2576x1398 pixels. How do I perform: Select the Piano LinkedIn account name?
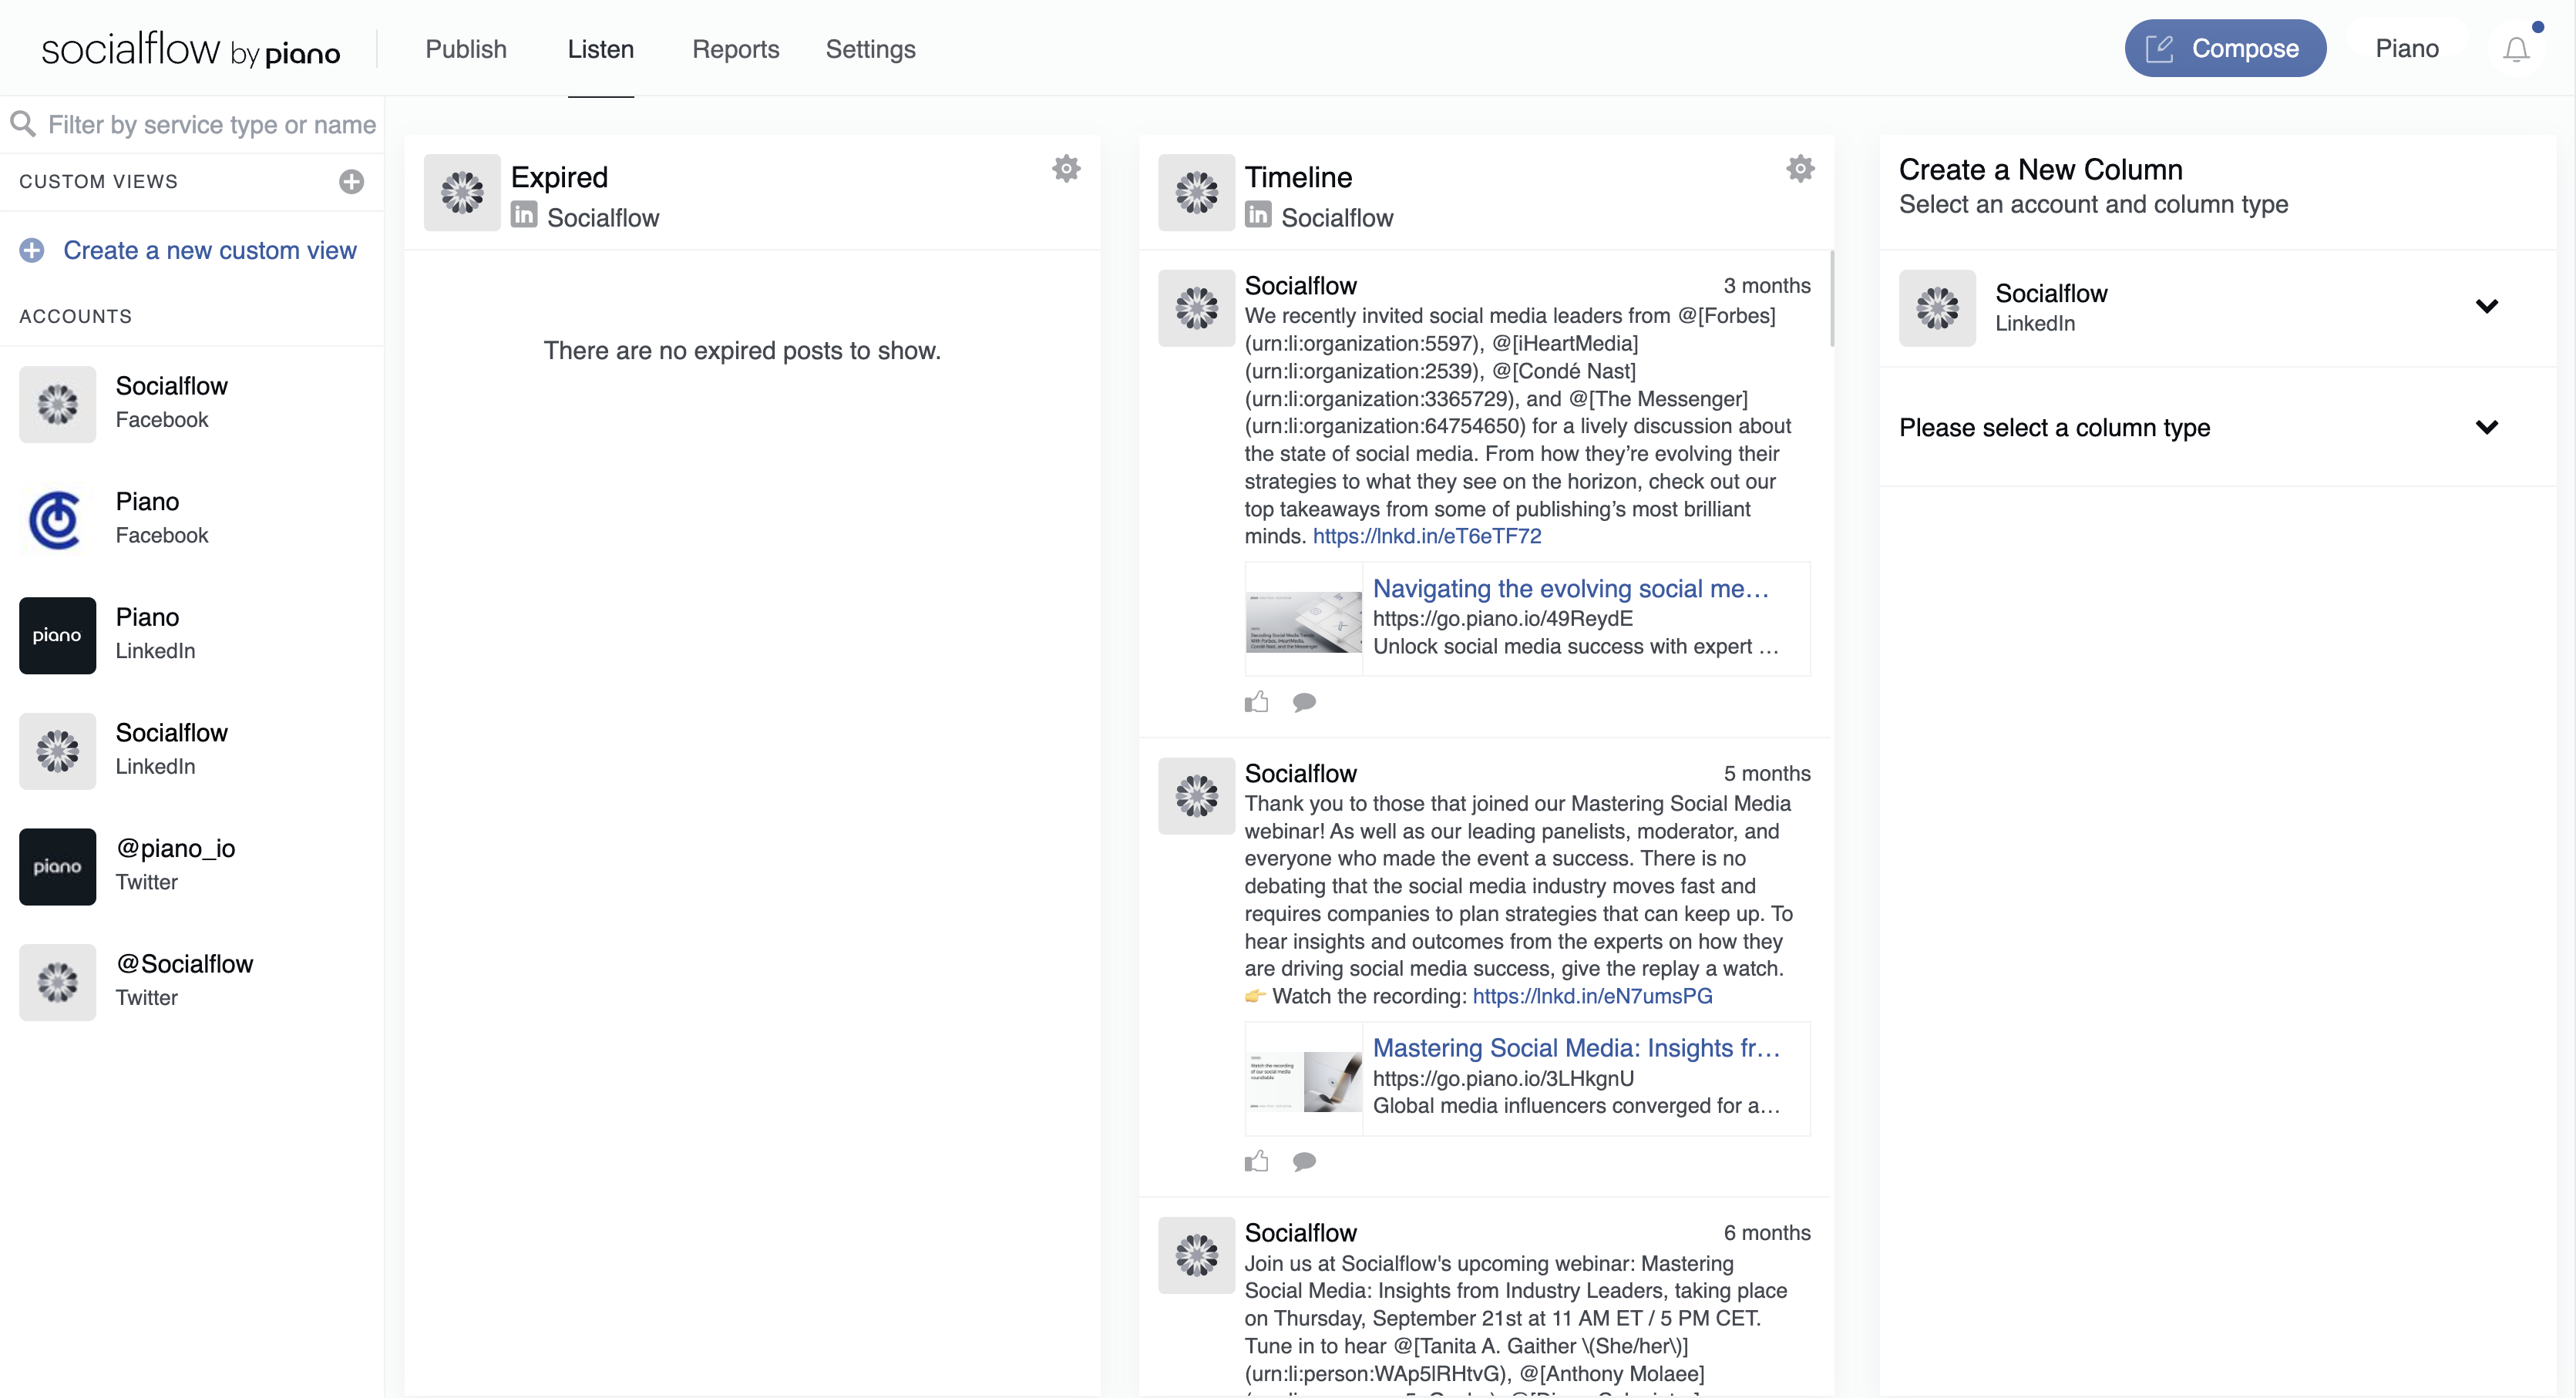click(147, 617)
